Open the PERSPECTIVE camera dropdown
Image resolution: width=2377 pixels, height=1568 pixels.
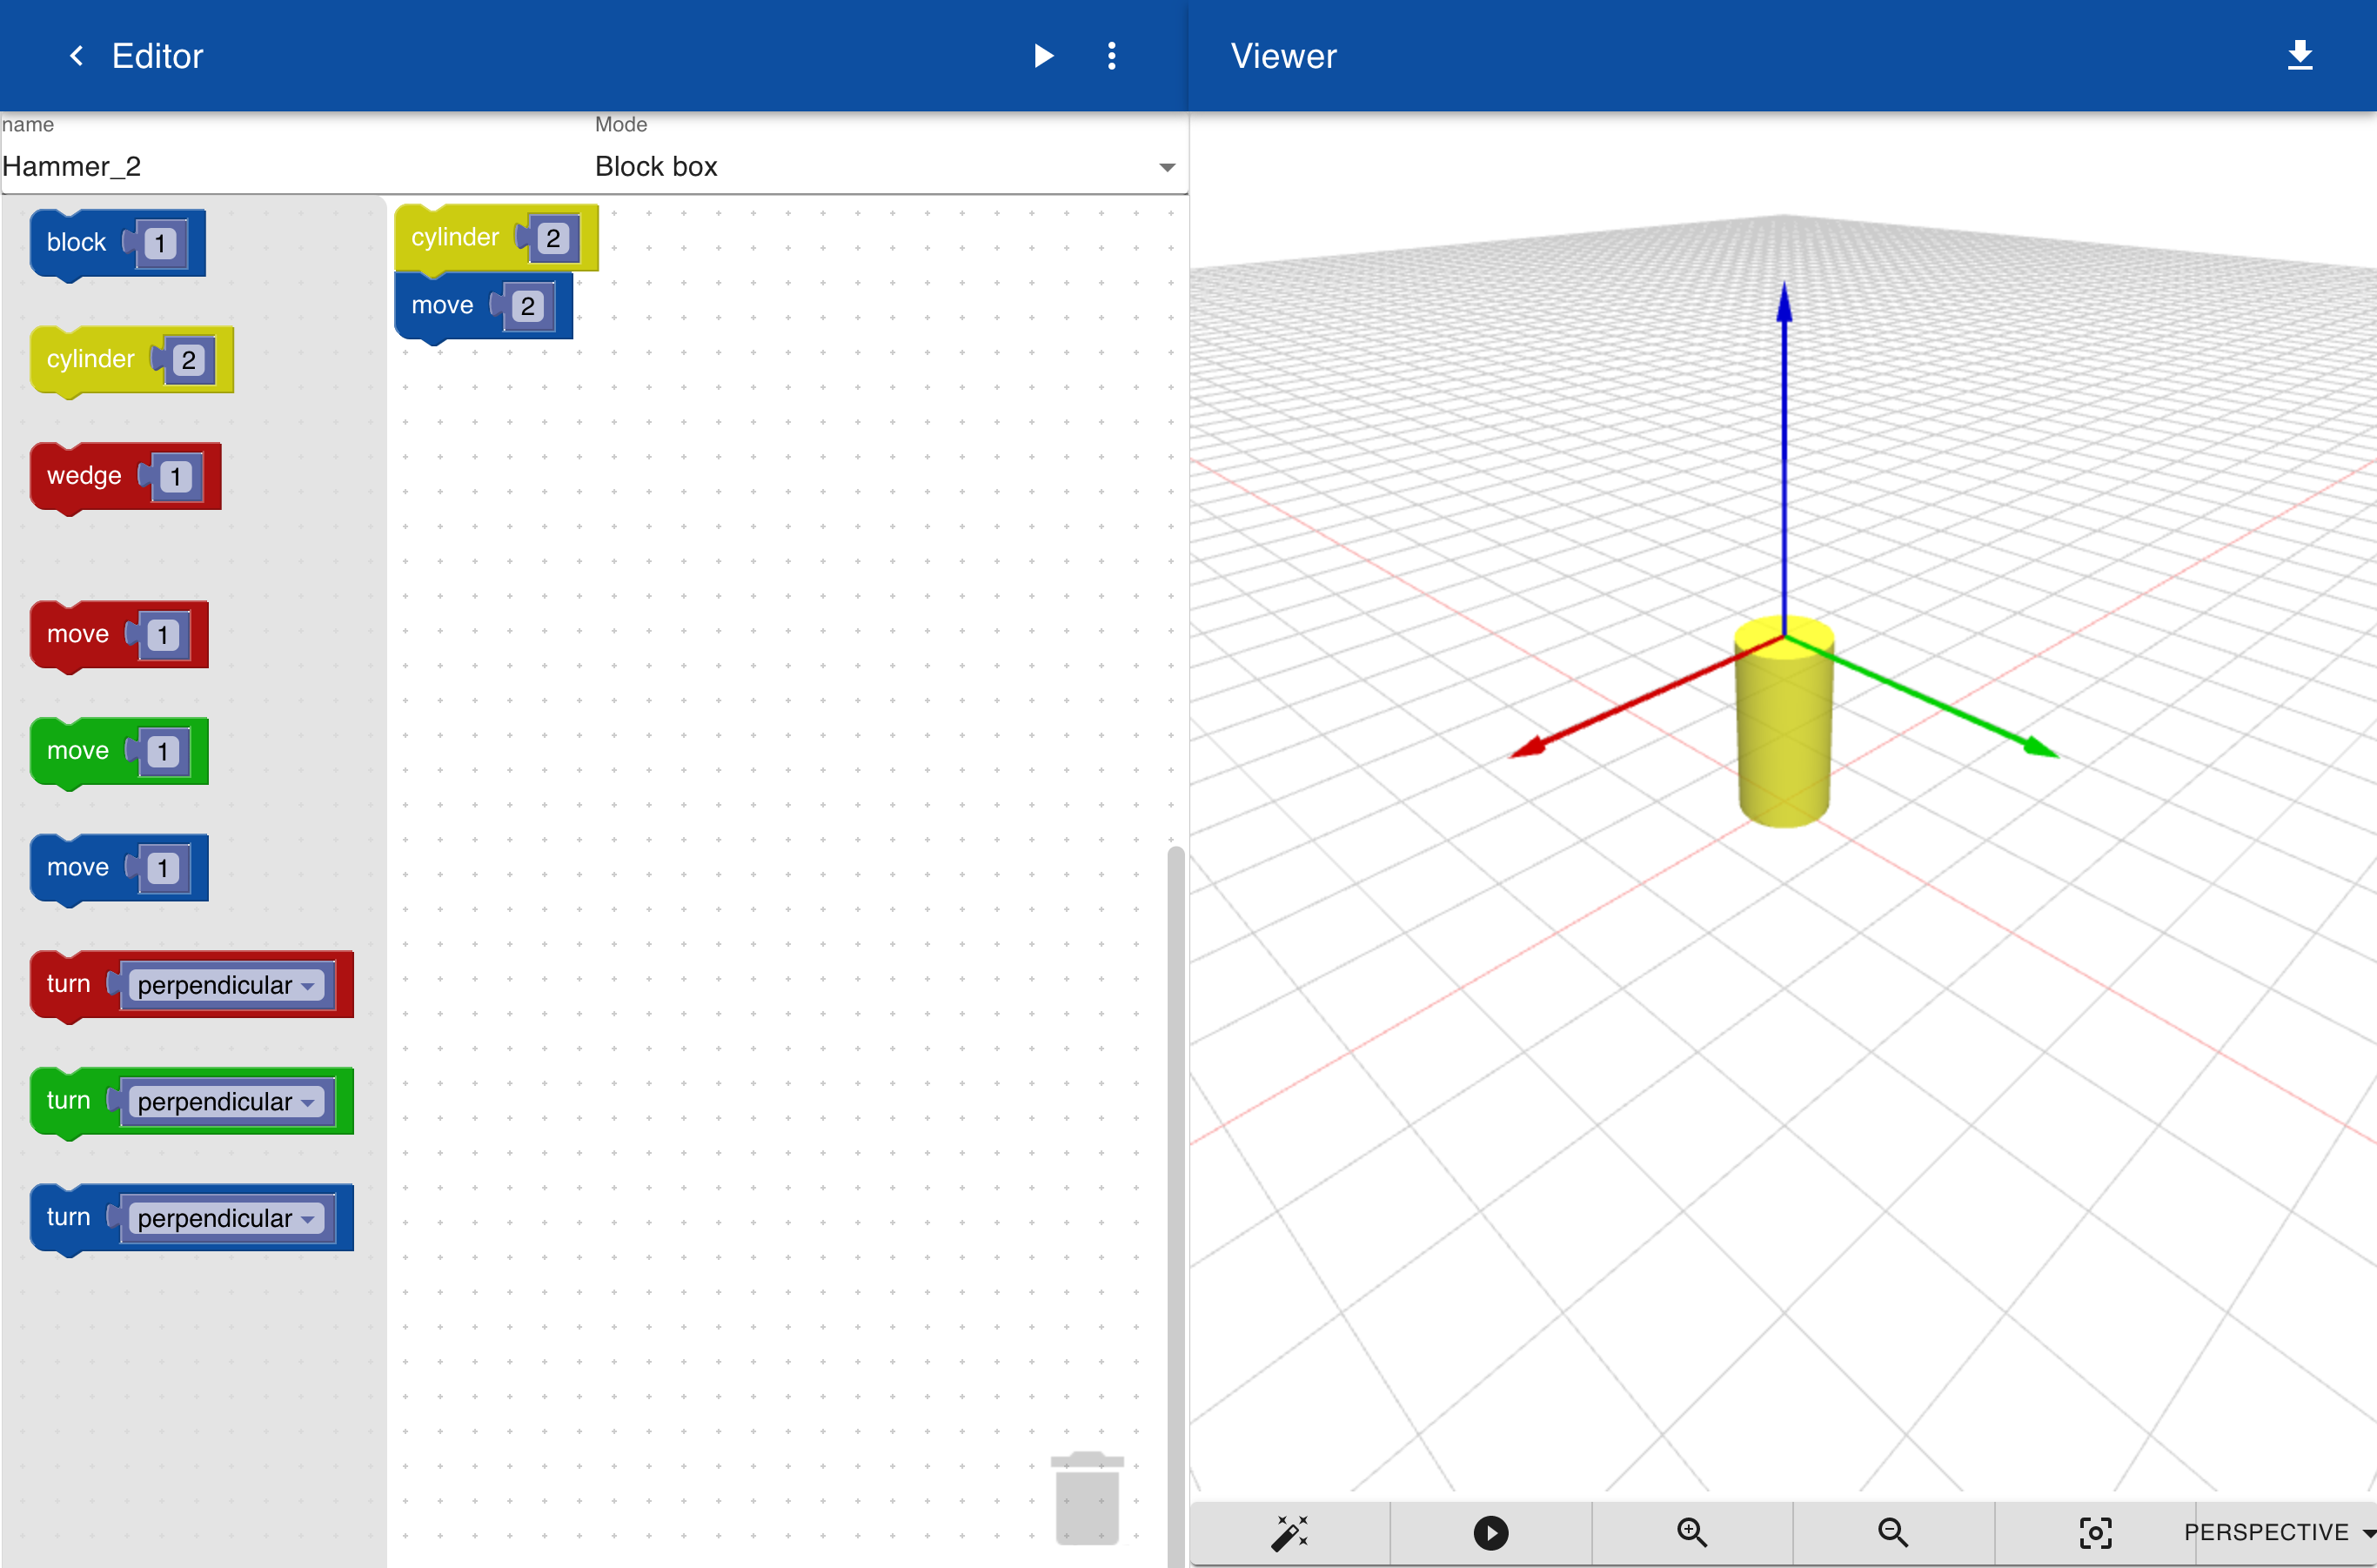pyautogui.click(x=2280, y=1532)
